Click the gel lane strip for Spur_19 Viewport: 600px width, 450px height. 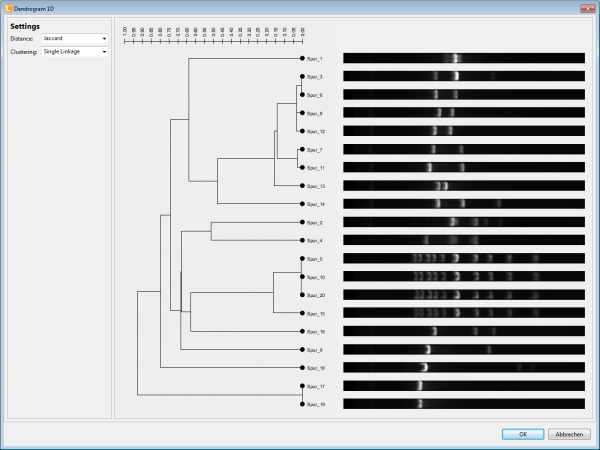pos(463,404)
